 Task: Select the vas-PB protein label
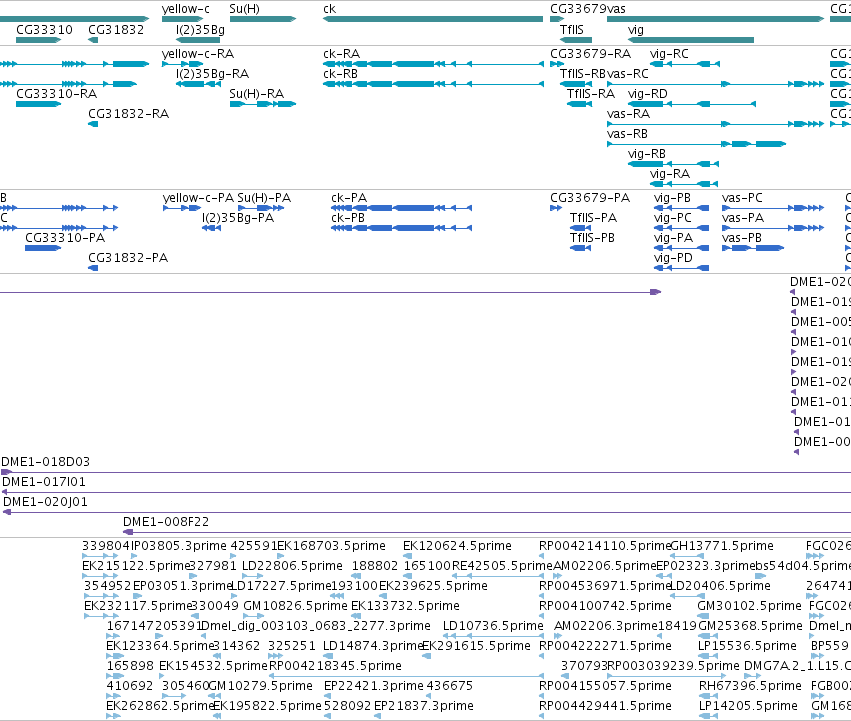coord(741,238)
